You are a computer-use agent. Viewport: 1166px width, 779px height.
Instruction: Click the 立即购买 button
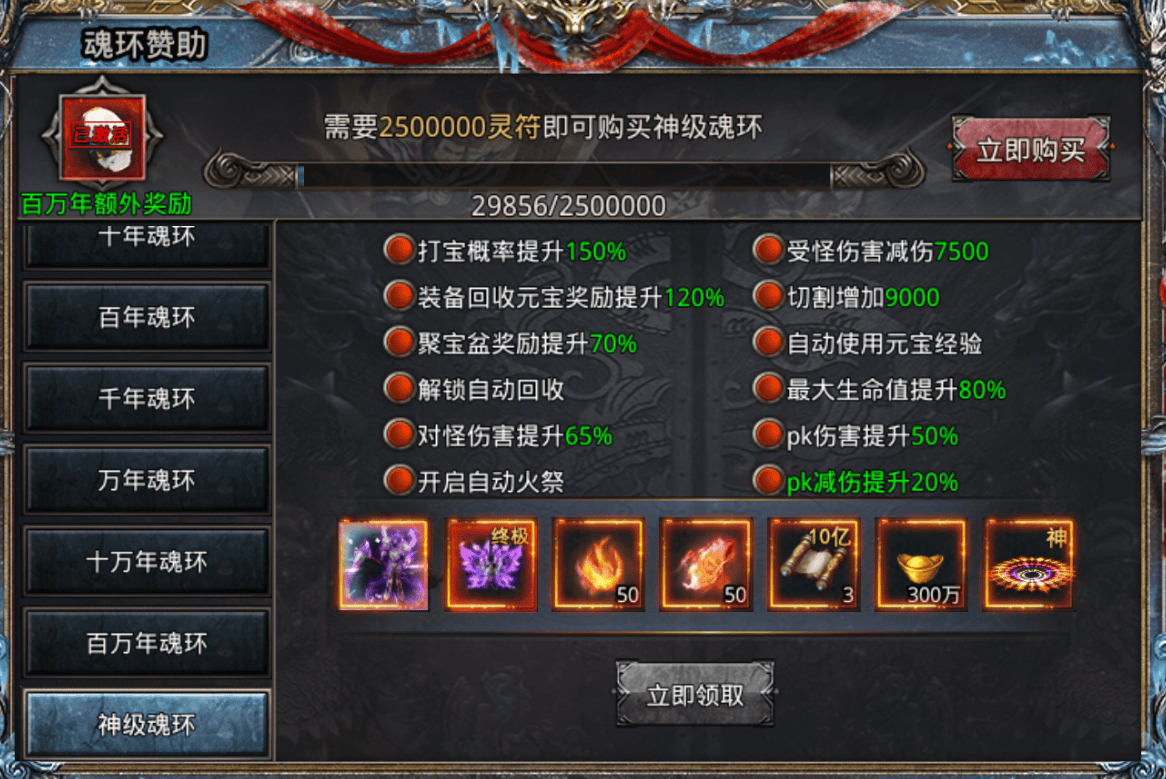click(1031, 149)
